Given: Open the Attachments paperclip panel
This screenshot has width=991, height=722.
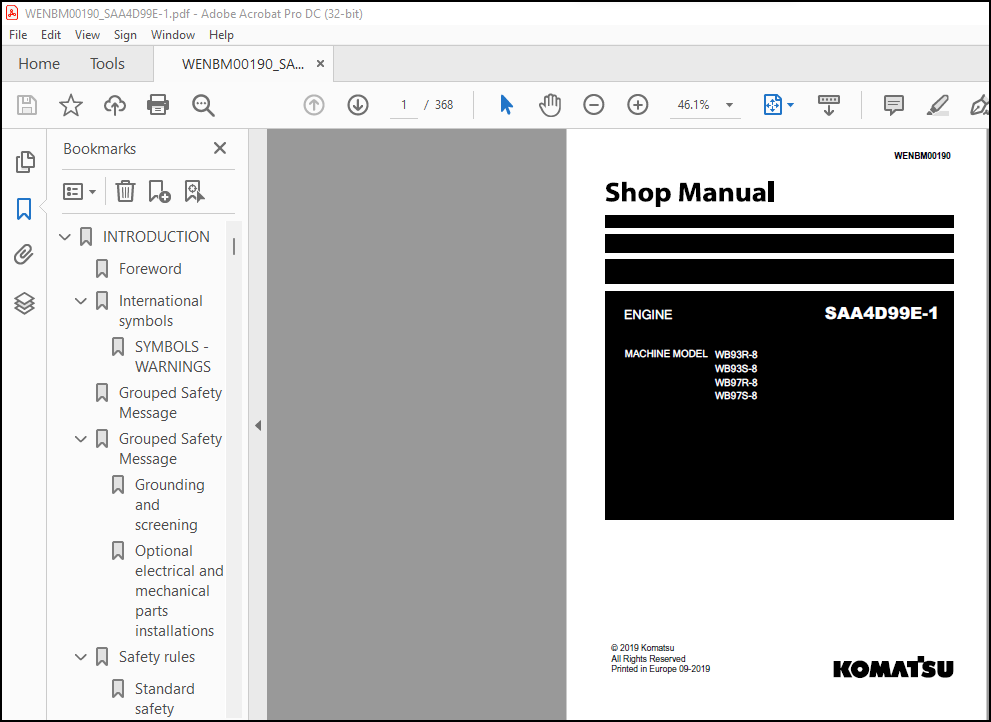Looking at the screenshot, I should [24, 255].
